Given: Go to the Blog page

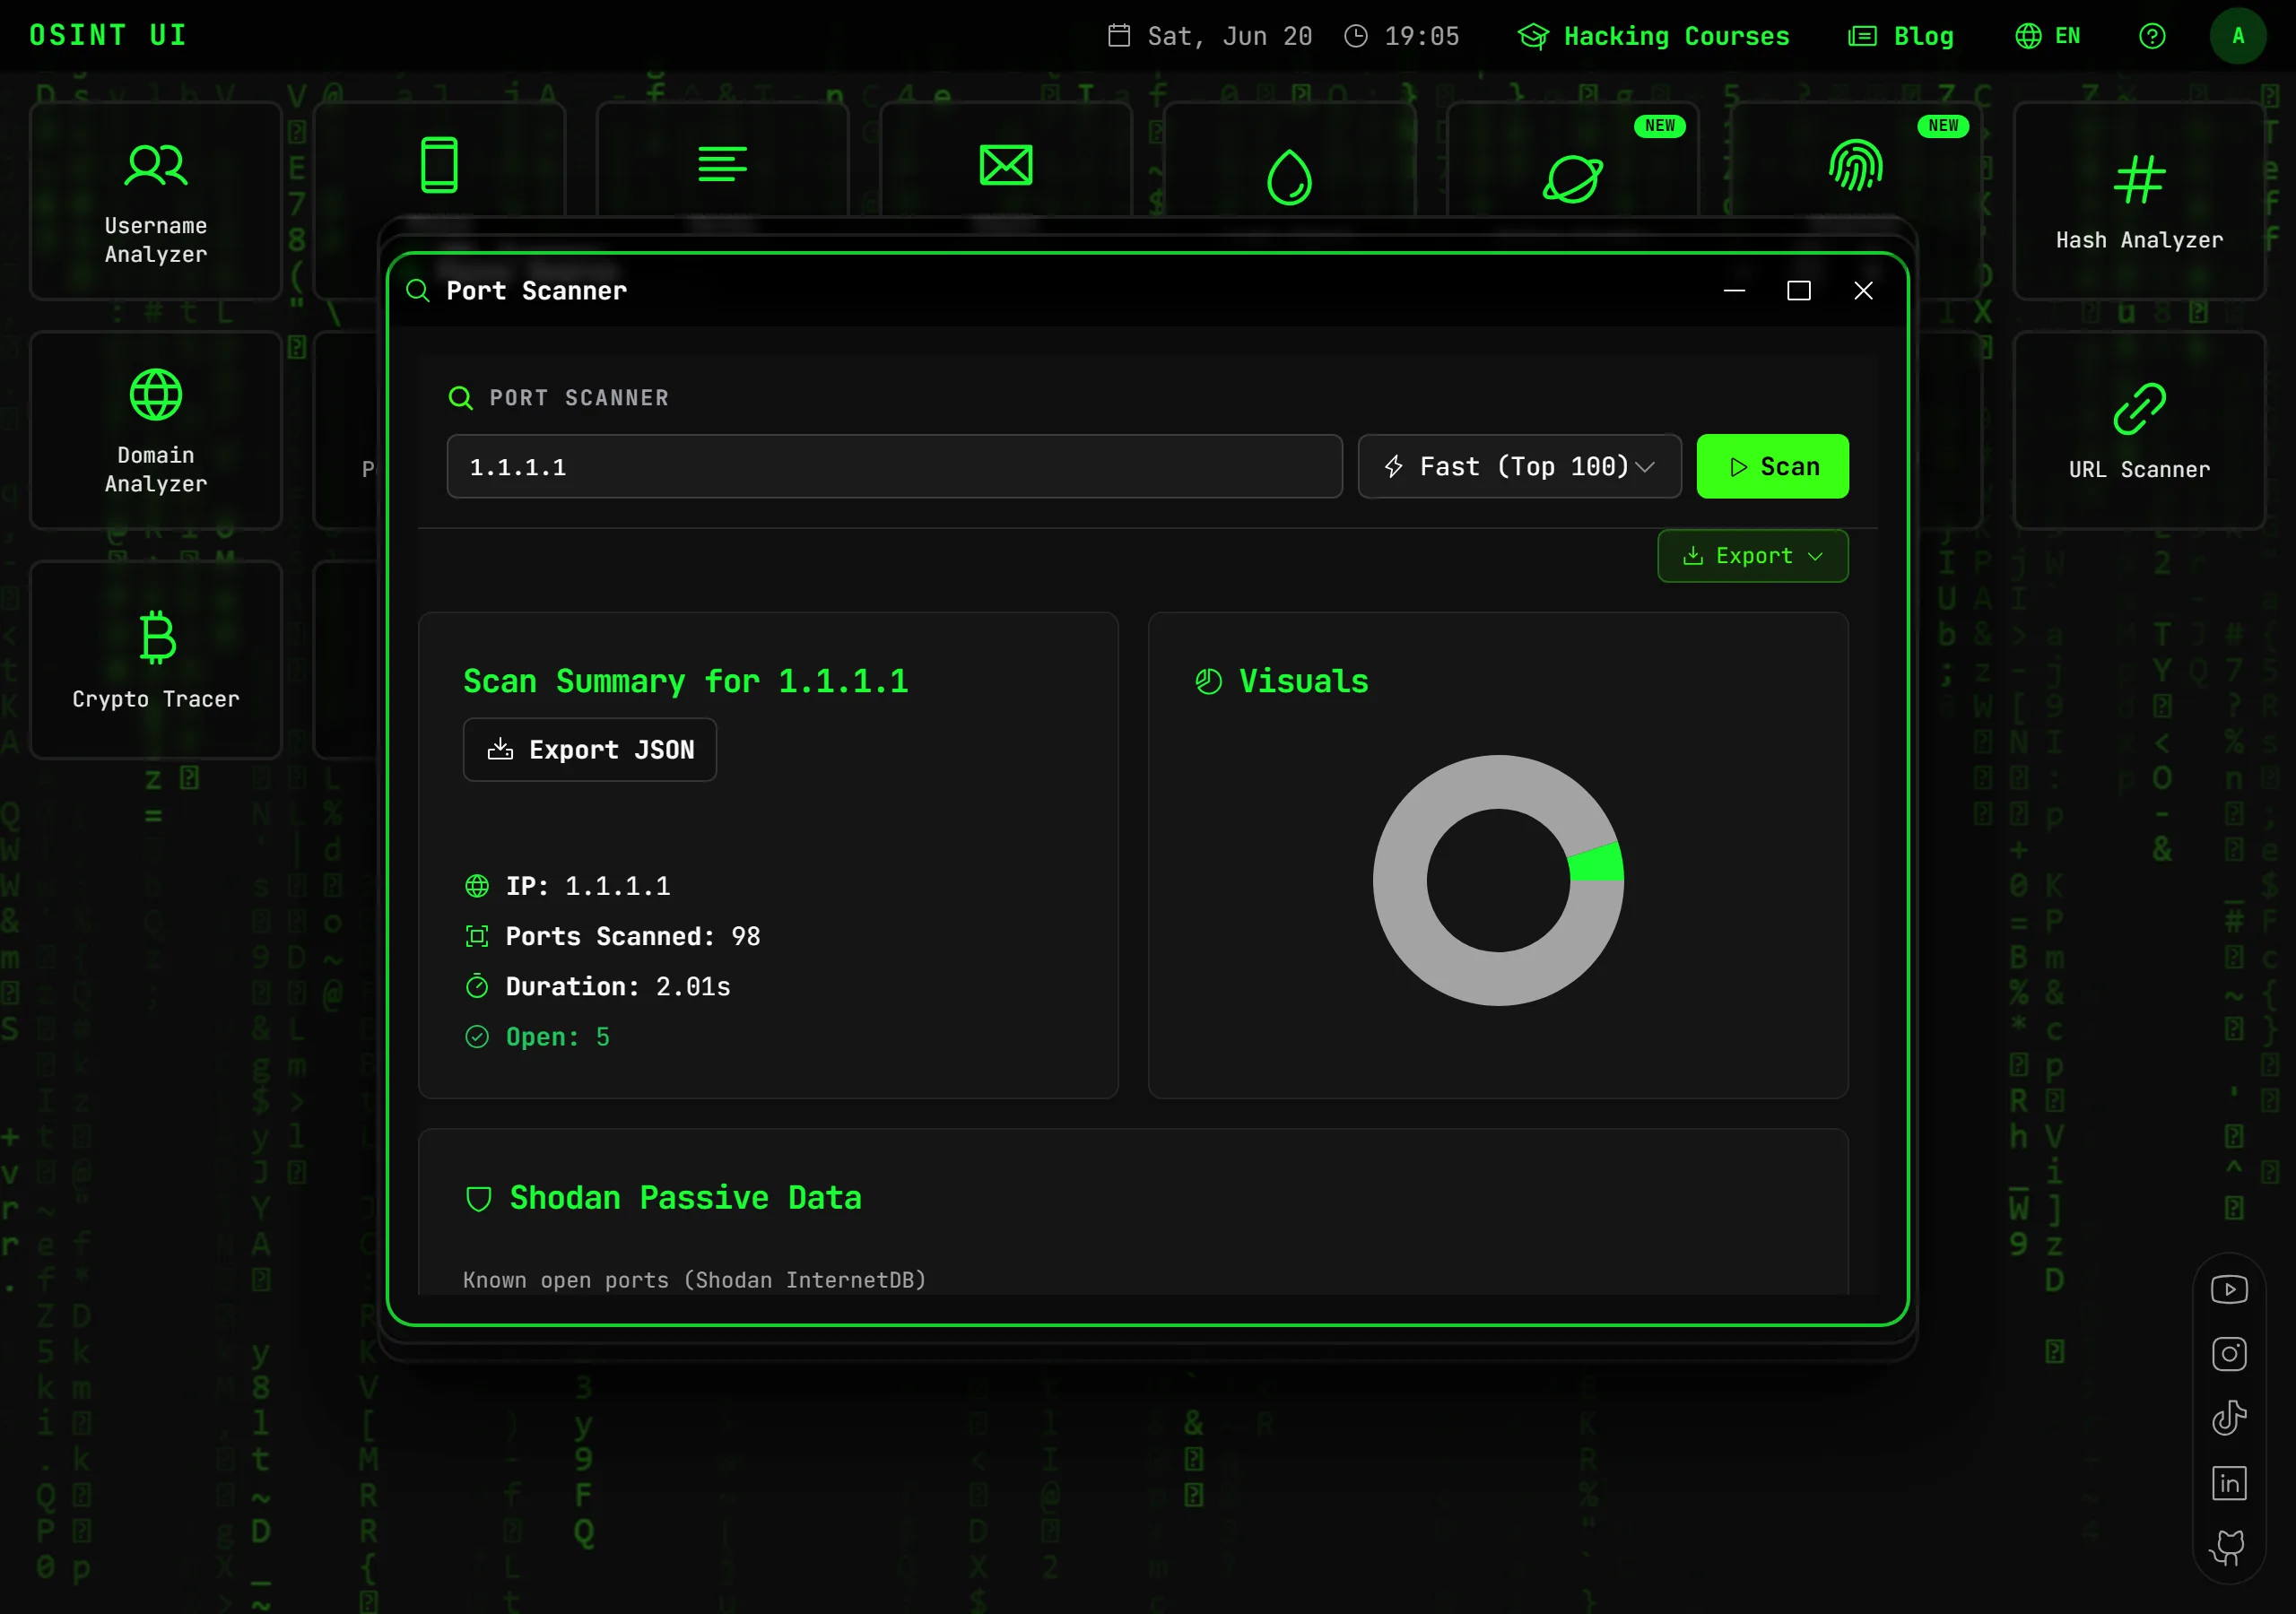Looking at the screenshot, I should click(1900, 36).
